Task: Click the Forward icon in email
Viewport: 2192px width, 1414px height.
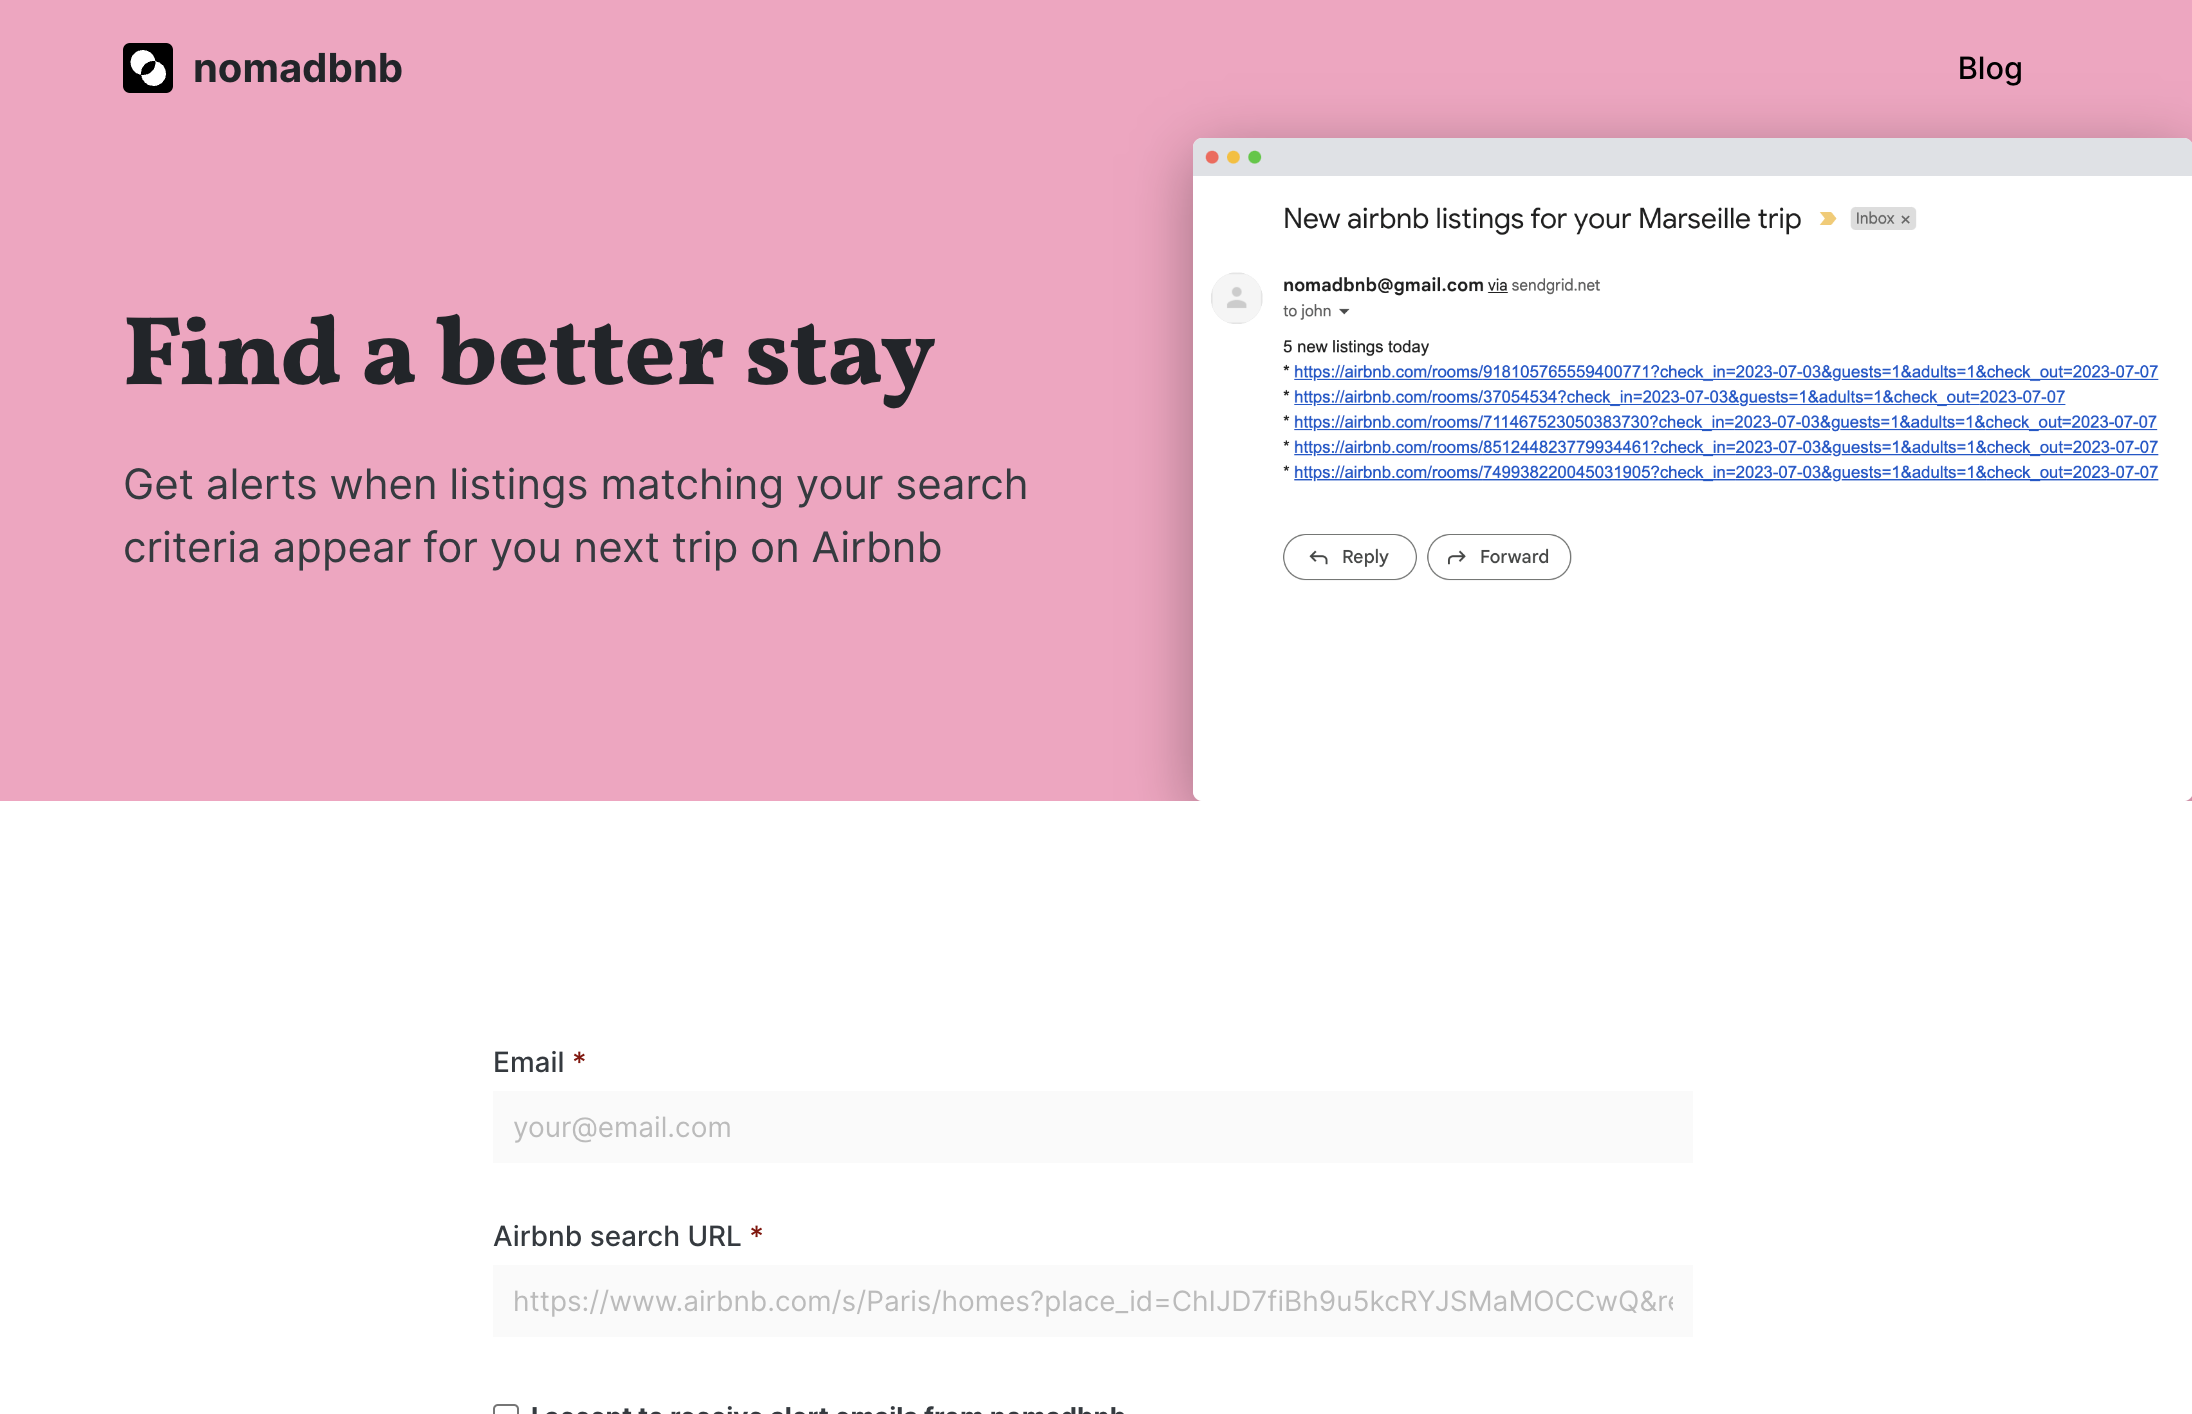Action: click(1455, 556)
